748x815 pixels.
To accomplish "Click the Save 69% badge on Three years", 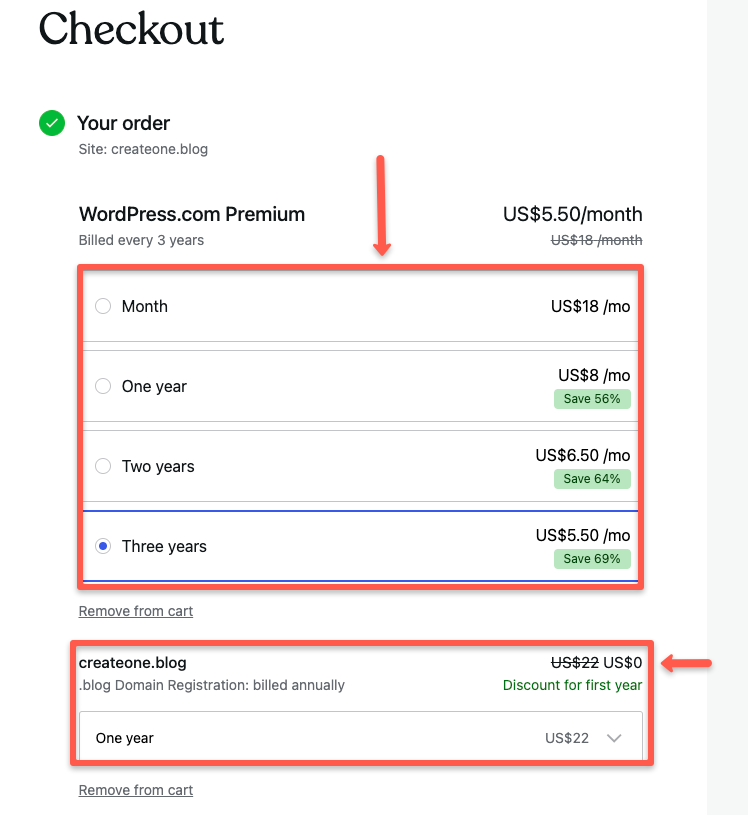I will coord(592,558).
